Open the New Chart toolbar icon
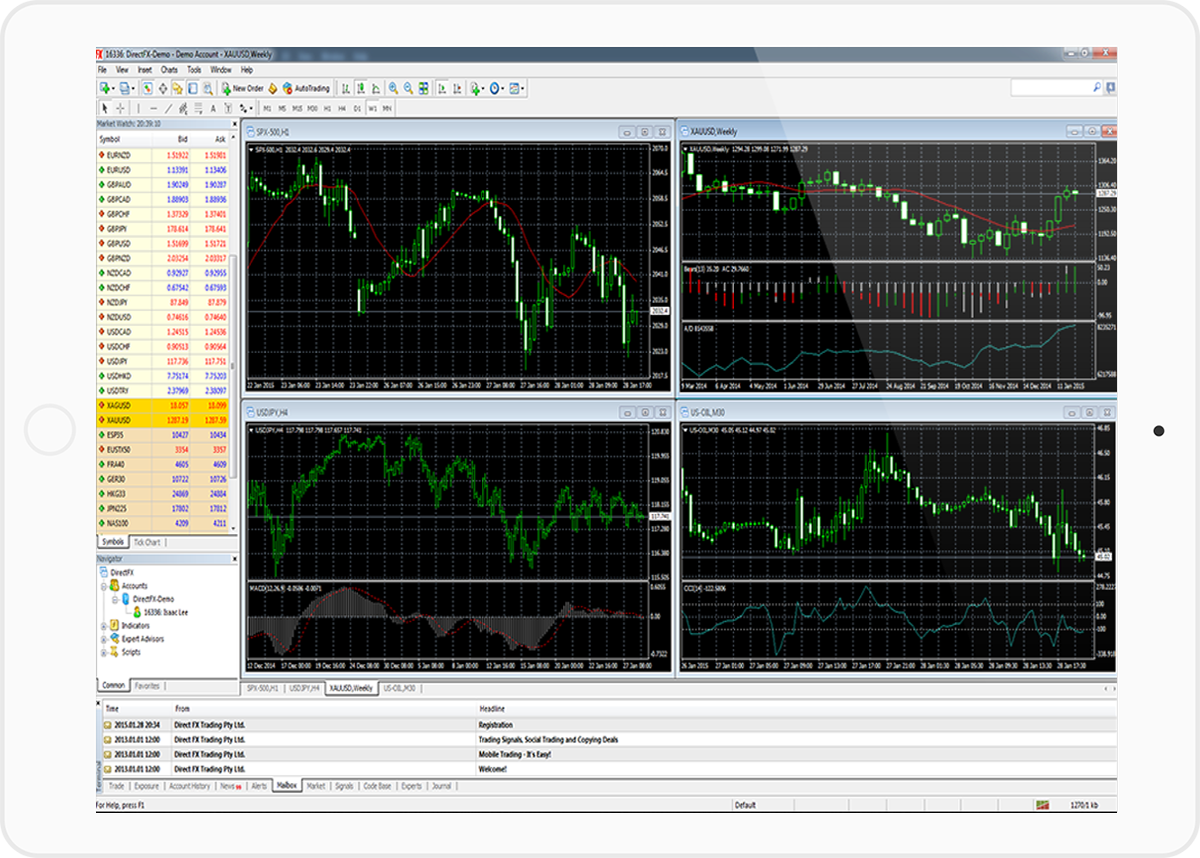This screenshot has height=858, width=1200. (x=105, y=88)
